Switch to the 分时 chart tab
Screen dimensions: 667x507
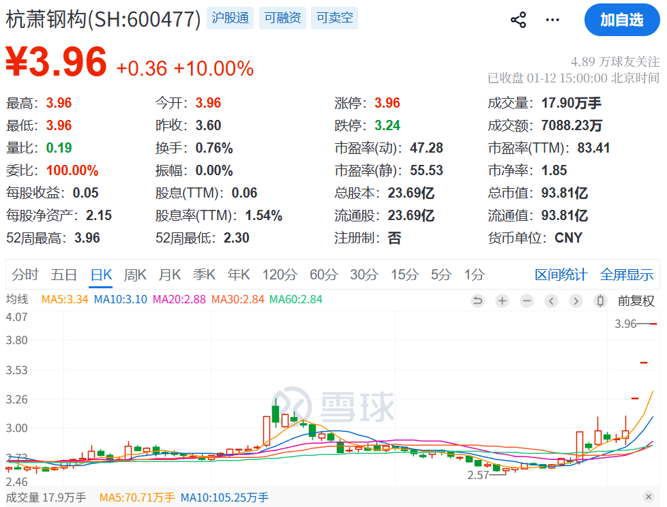pos(25,274)
